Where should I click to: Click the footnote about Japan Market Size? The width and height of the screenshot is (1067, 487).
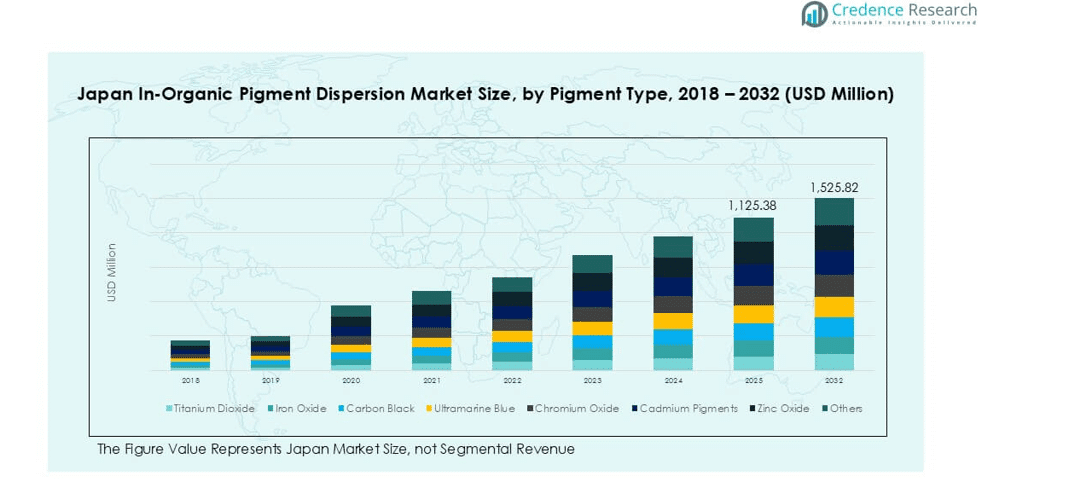pyautogui.click(x=336, y=449)
